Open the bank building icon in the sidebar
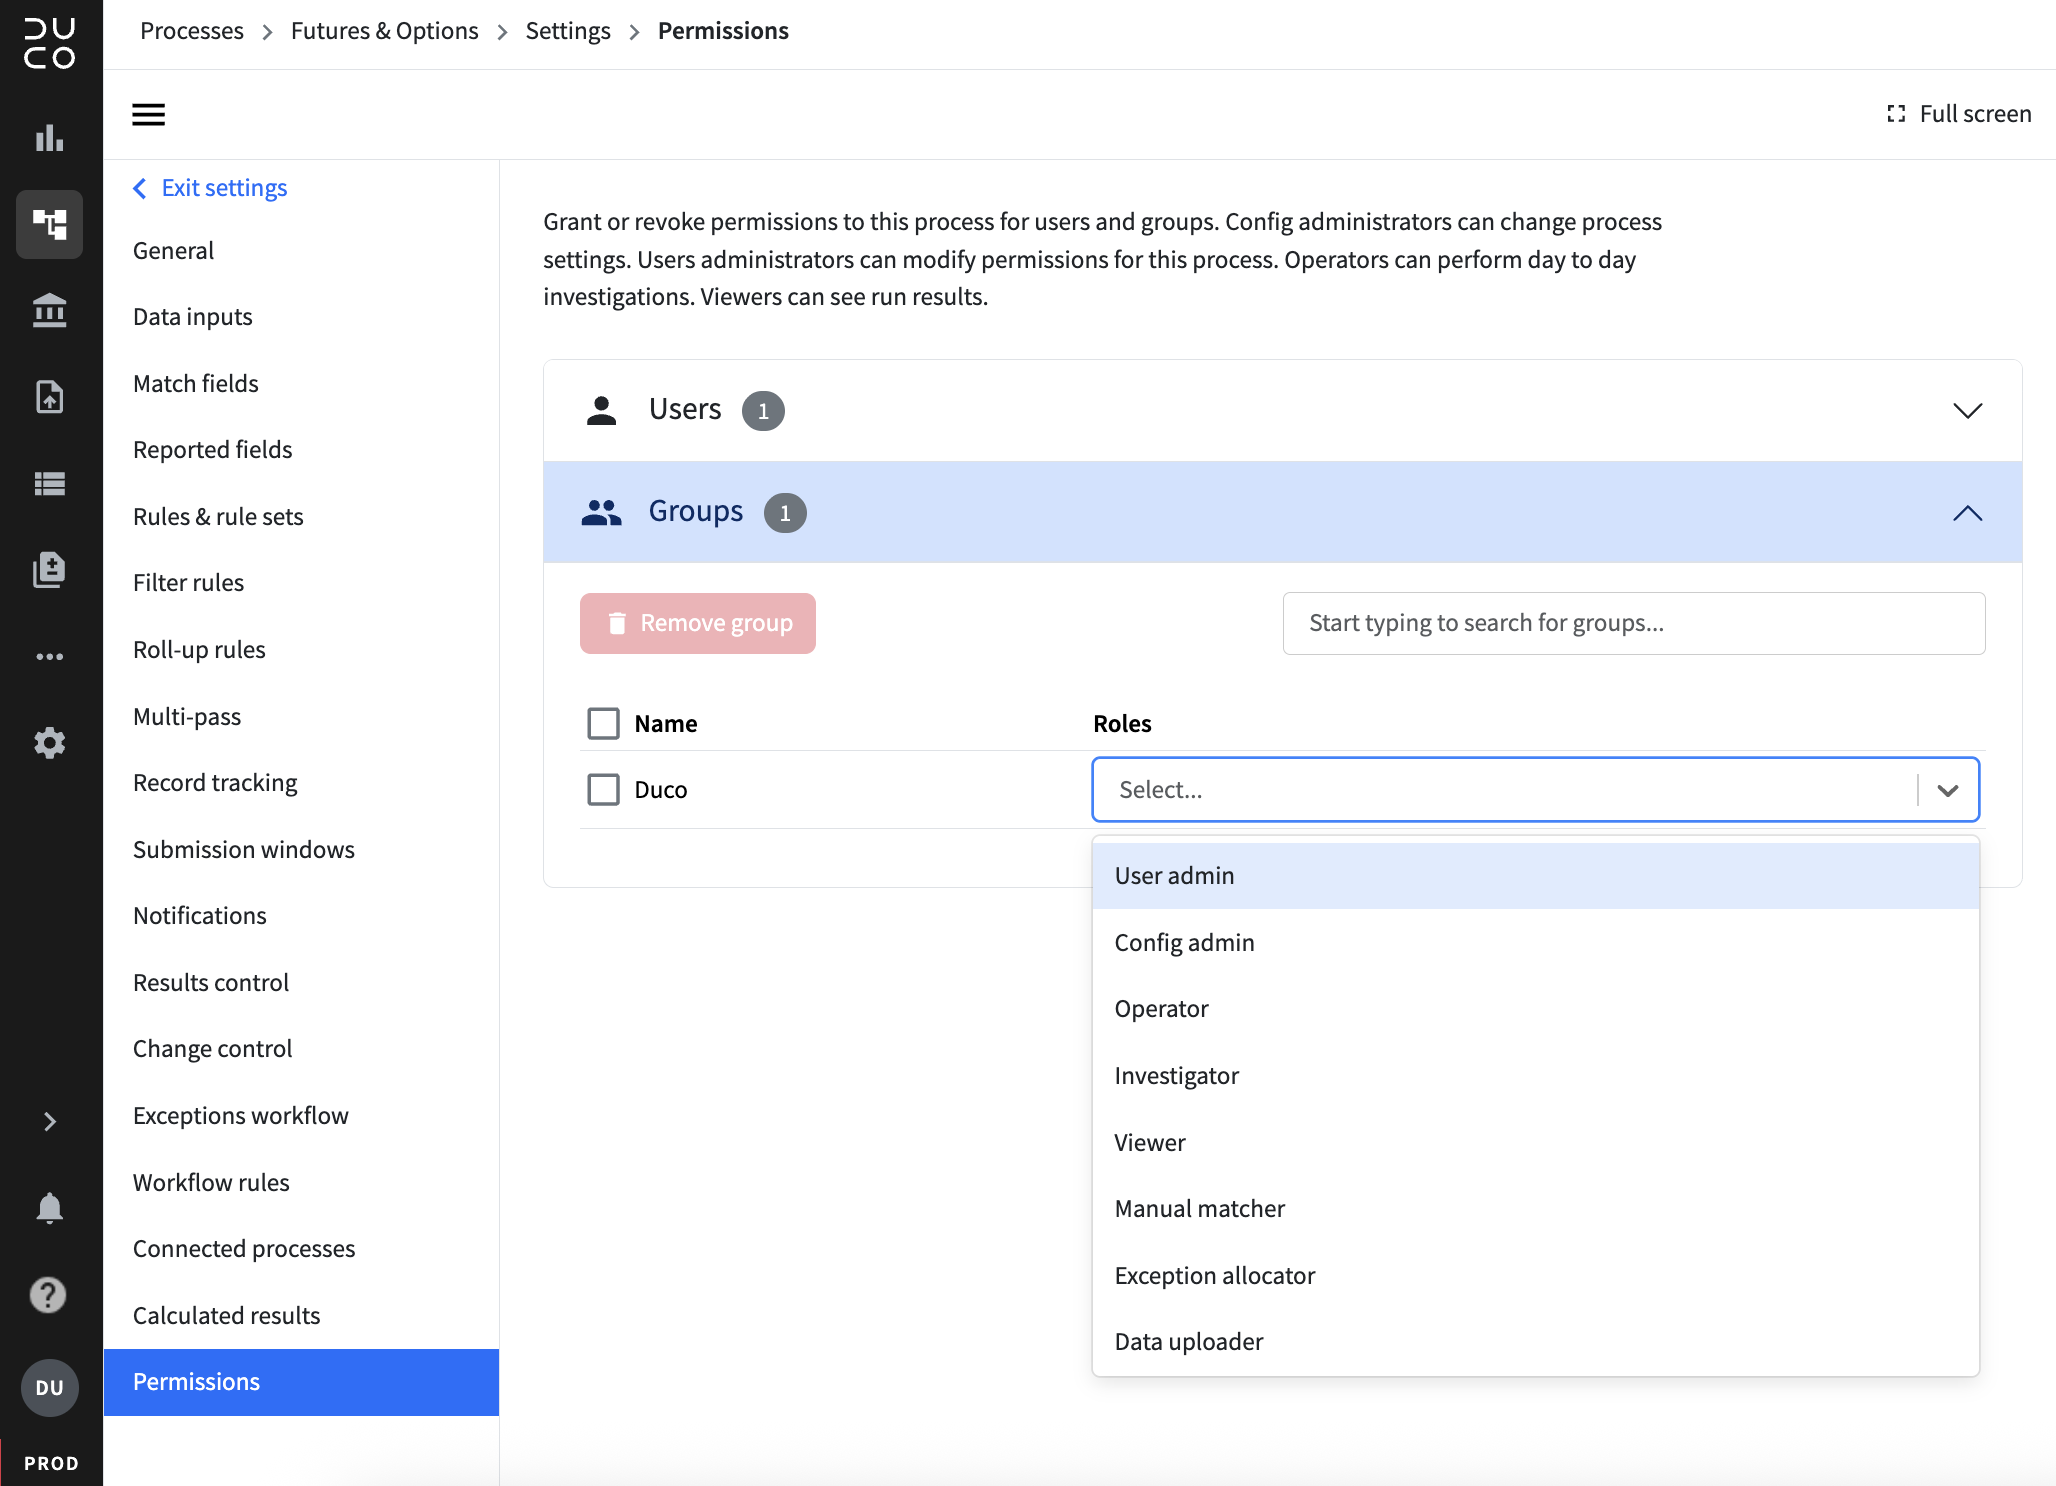This screenshot has height=1486, width=2056. click(x=49, y=311)
